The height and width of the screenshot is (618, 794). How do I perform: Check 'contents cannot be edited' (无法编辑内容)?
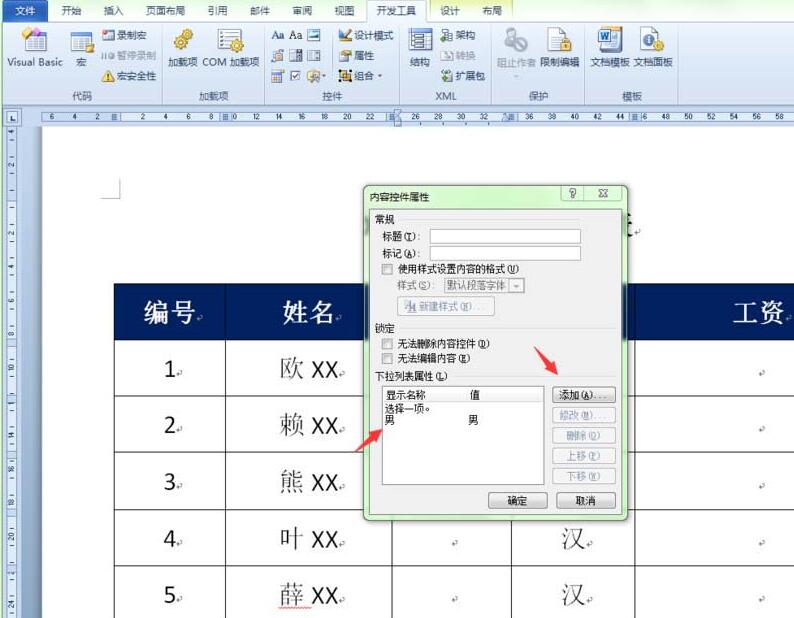pos(387,359)
